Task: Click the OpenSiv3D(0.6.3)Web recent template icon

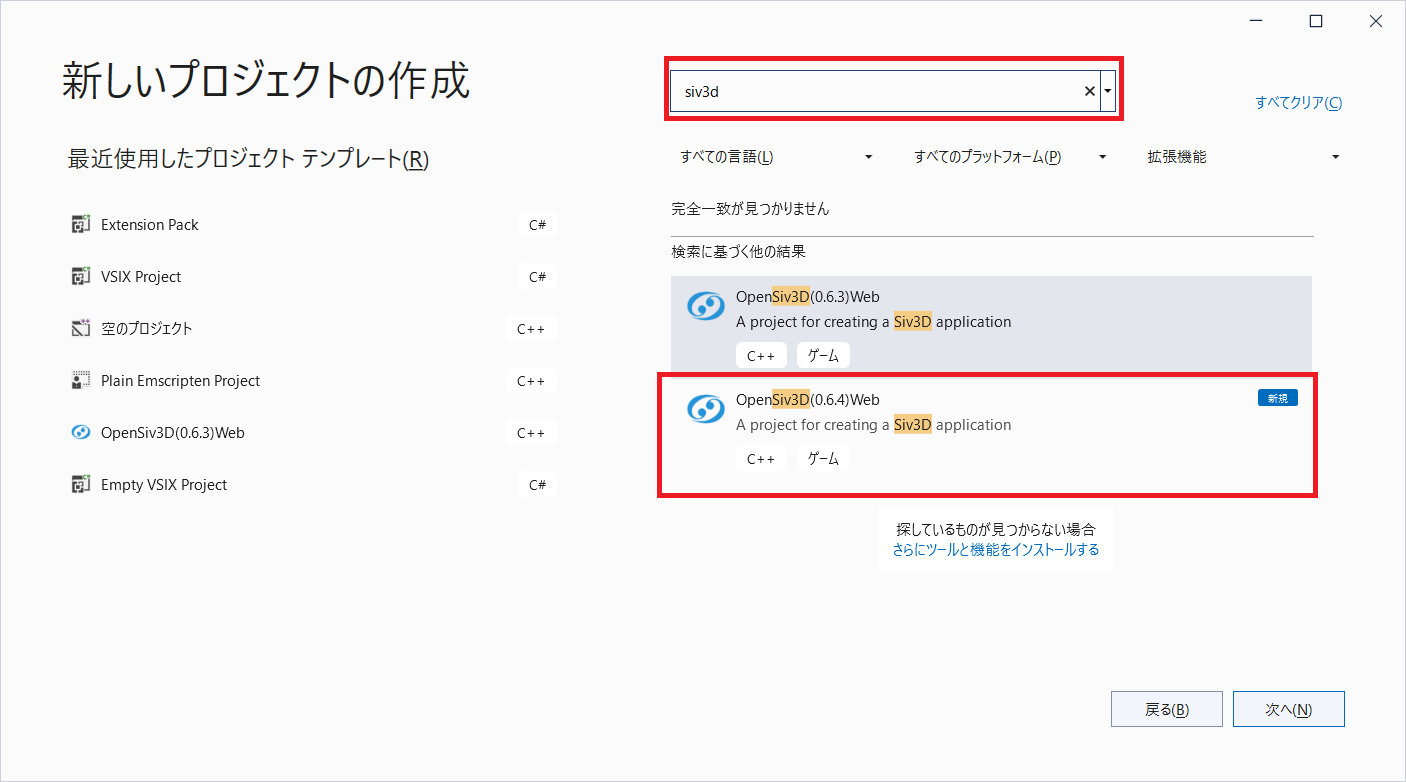Action: pyautogui.click(x=81, y=433)
